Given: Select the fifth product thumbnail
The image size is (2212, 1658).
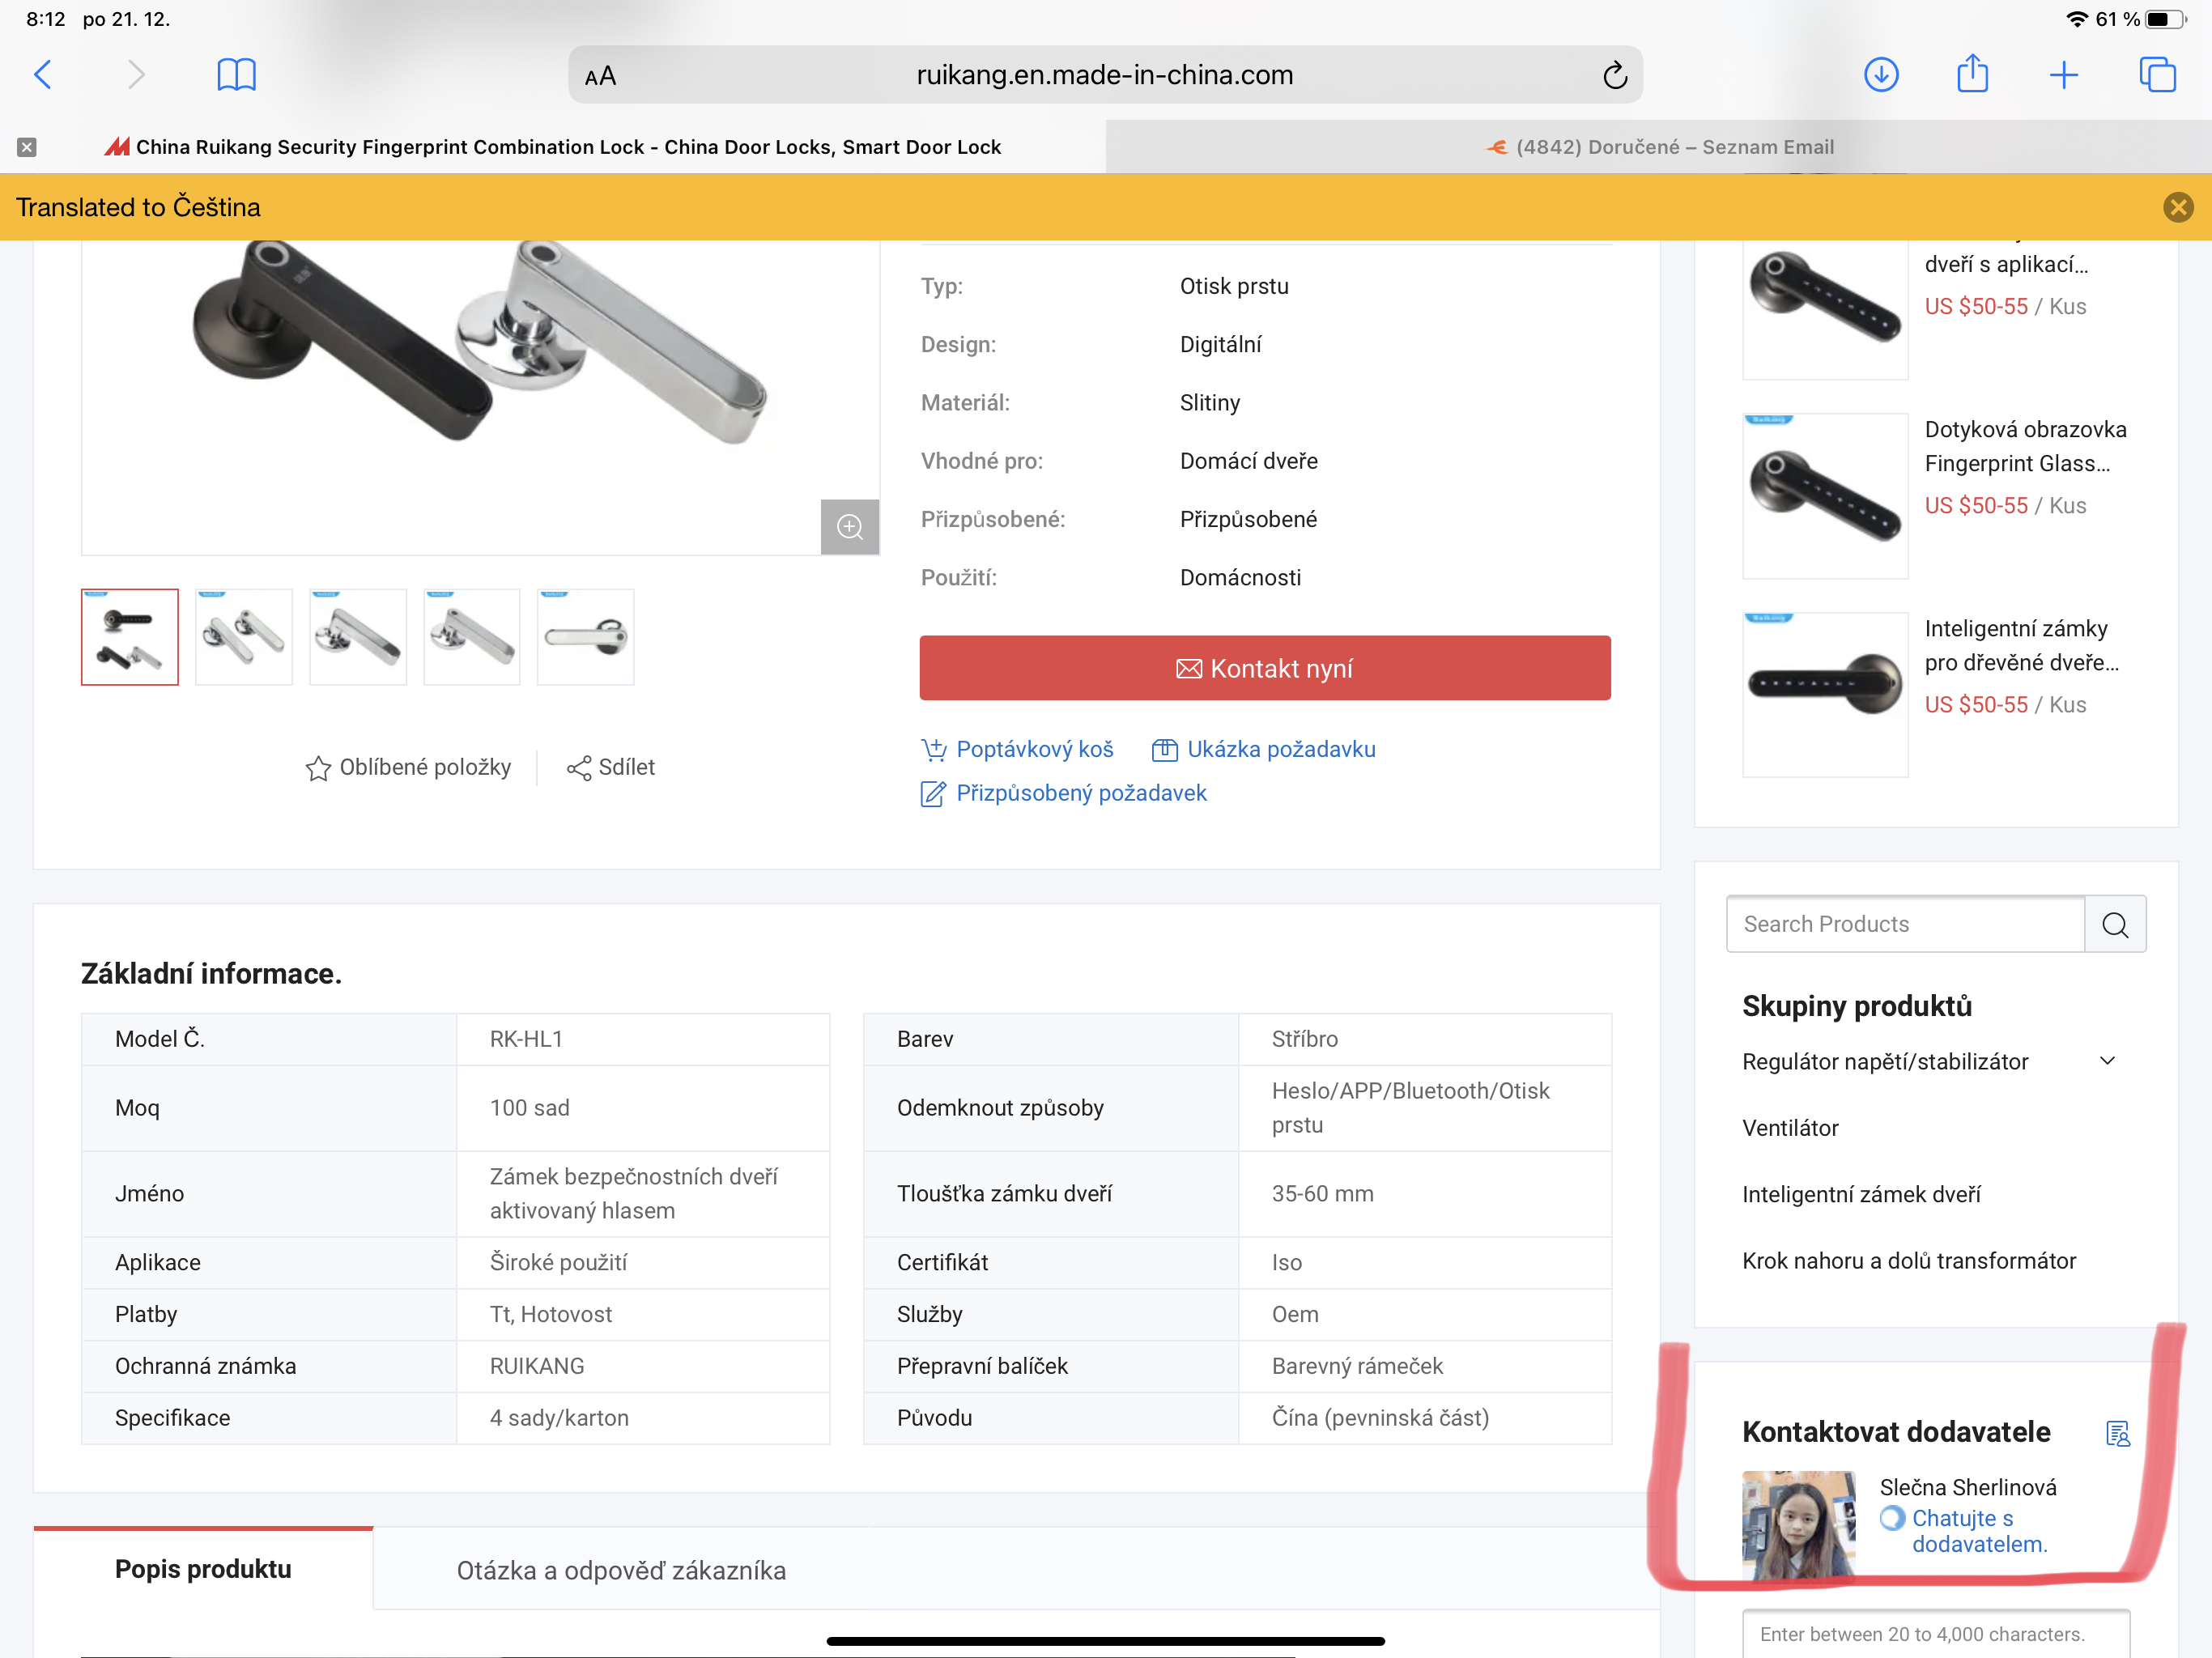Looking at the screenshot, I should pyautogui.click(x=586, y=637).
